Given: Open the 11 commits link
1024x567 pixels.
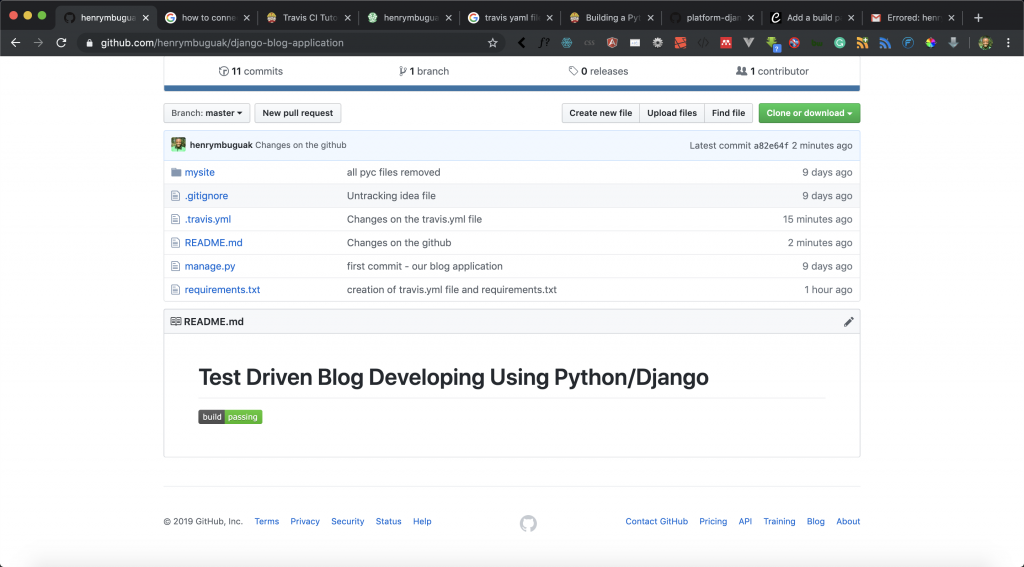Looking at the screenshot, I should 251,71.
